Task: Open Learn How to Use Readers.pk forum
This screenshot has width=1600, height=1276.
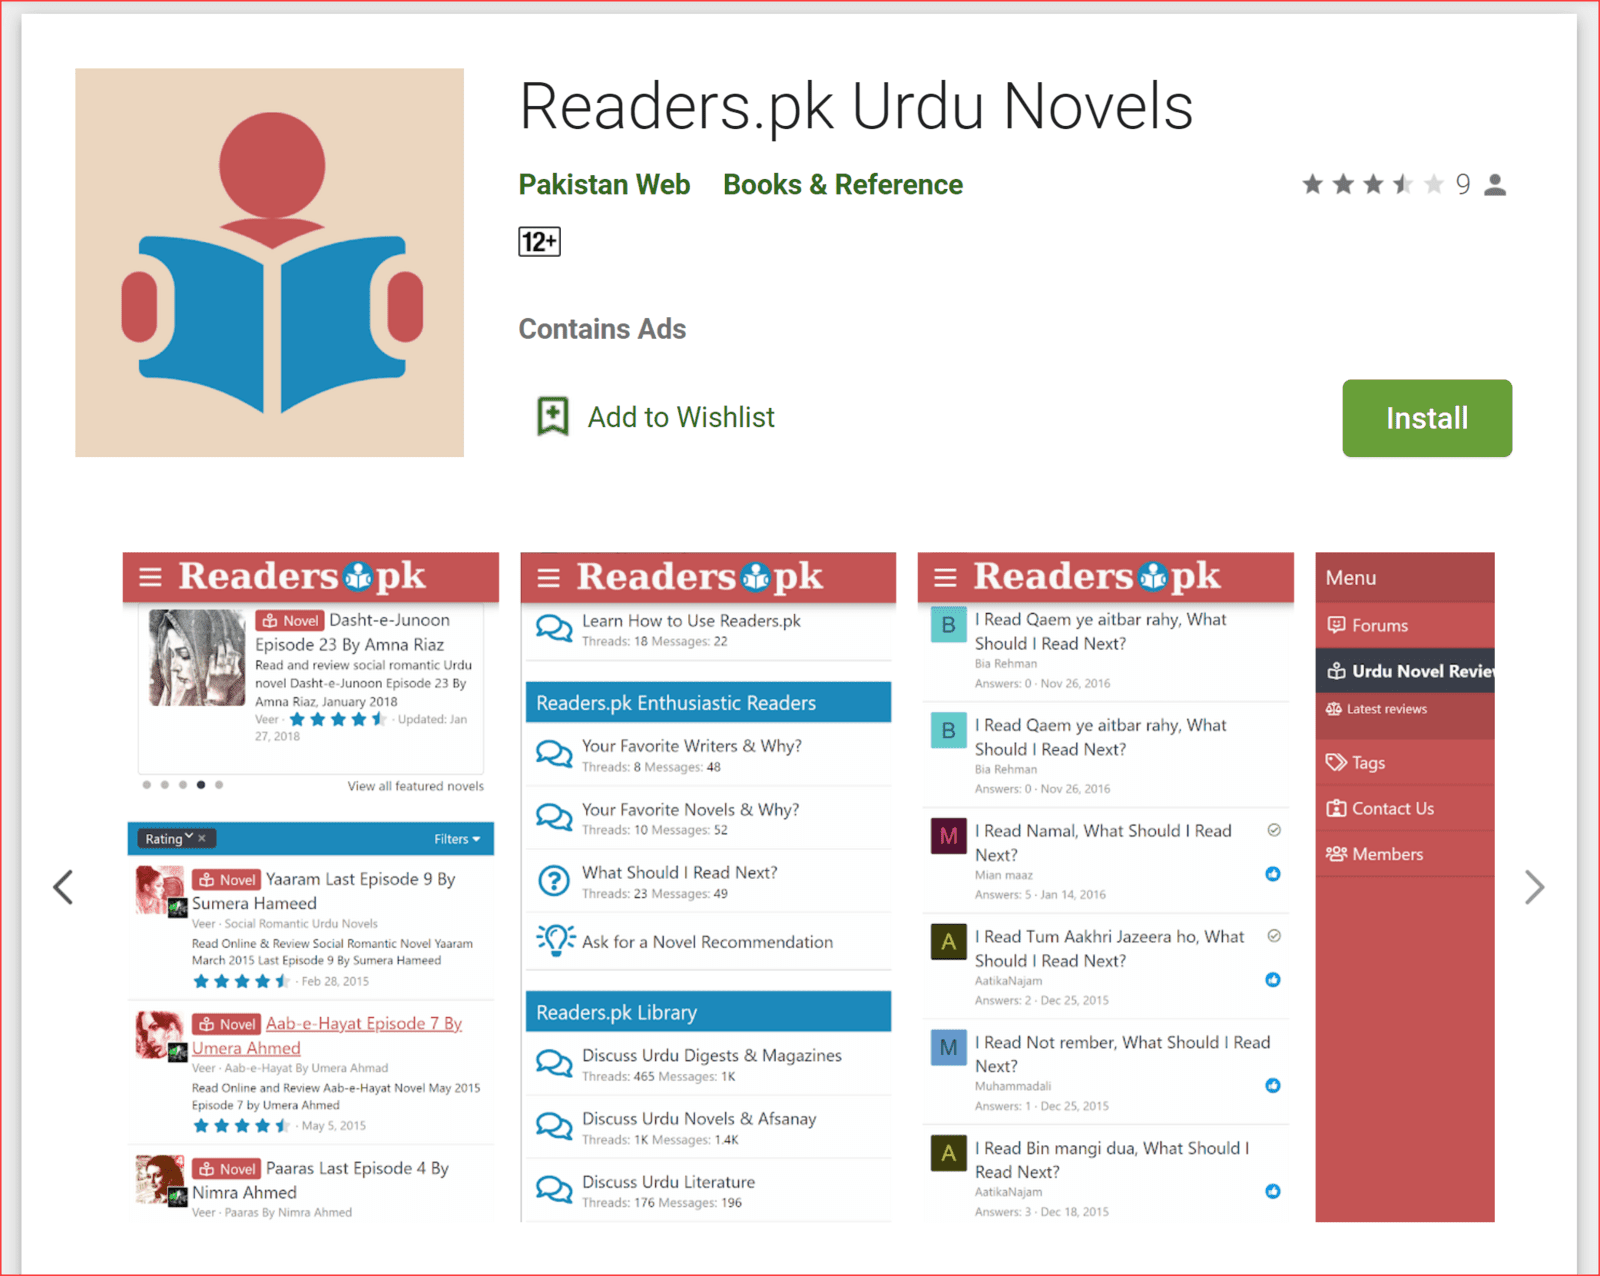Action: (x=691, y=621)
